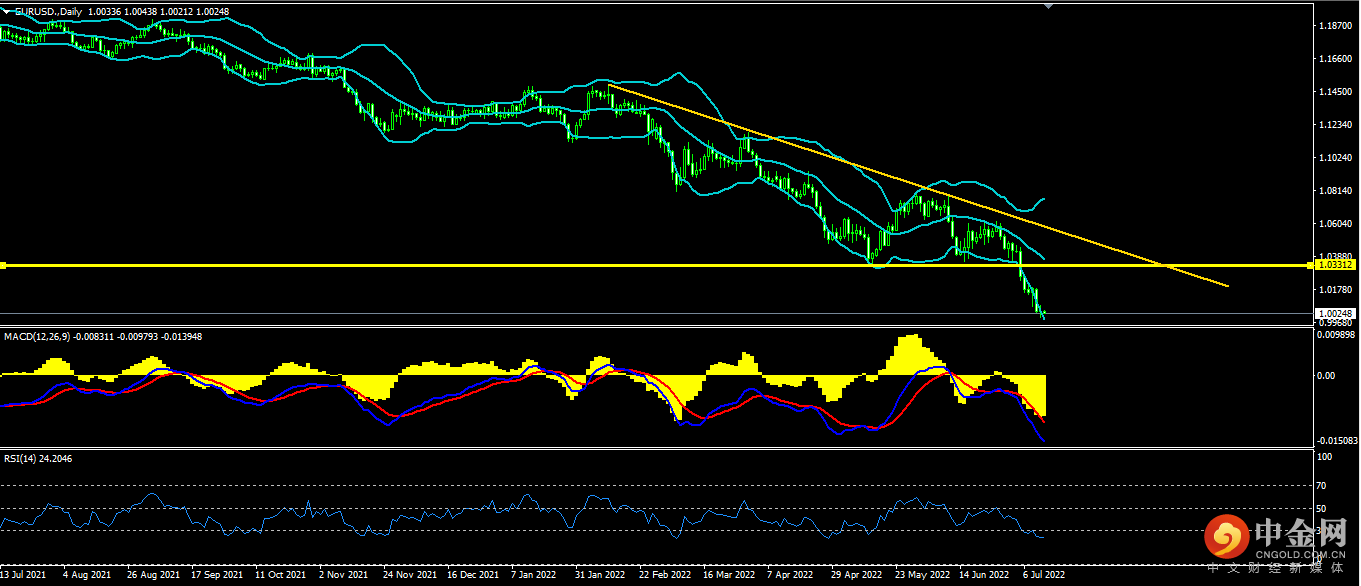
Task: Click the 16 Mar 2022 date label
Action: 729,576
